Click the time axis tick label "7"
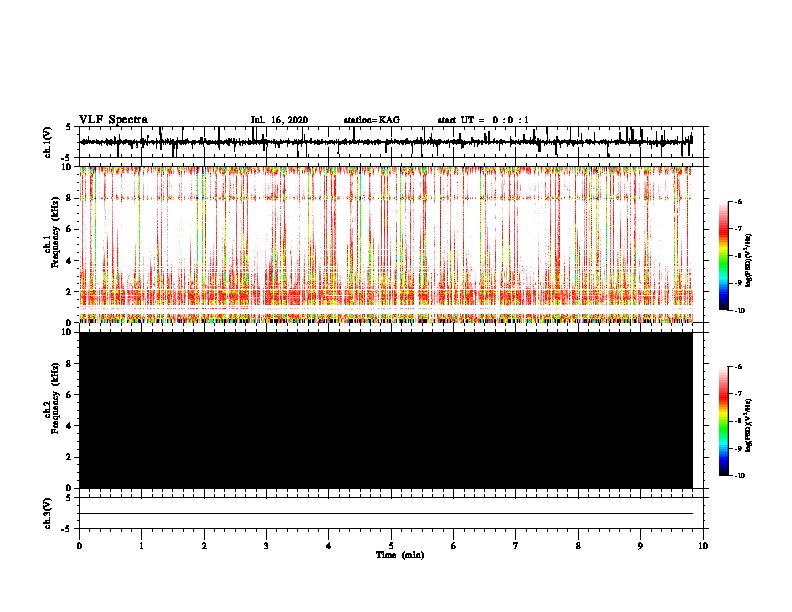Screen dimensions: 792x612 [x=516, y=546]
